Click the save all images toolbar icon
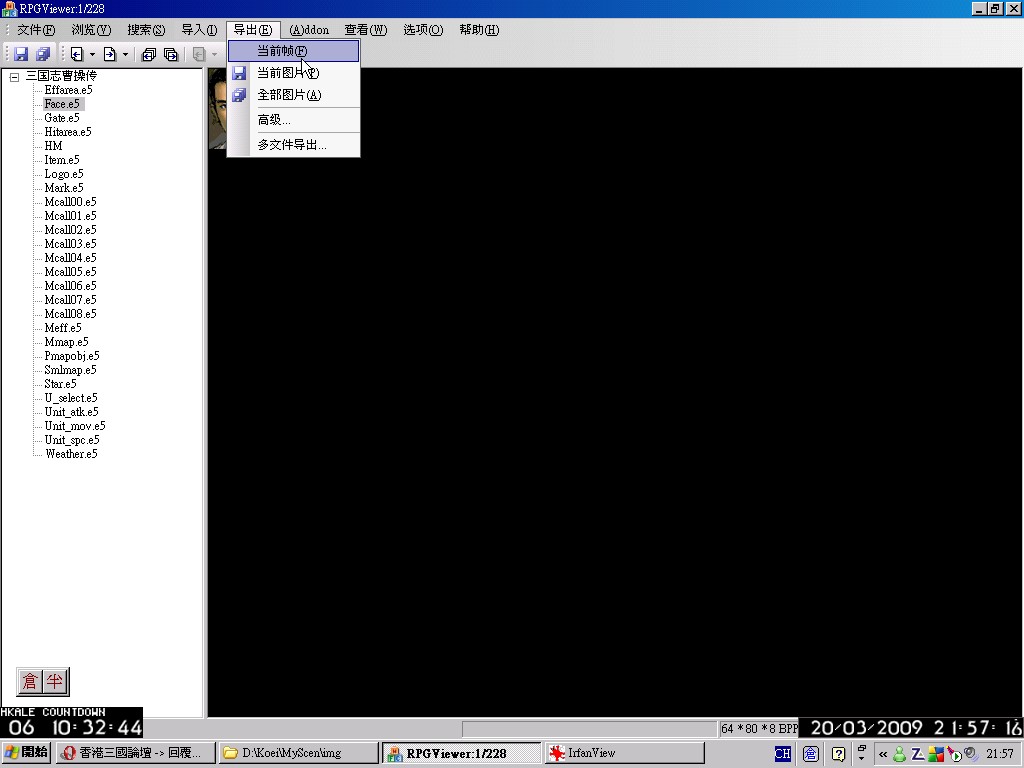The image size is (1024, 768). (x=43, y=54)
